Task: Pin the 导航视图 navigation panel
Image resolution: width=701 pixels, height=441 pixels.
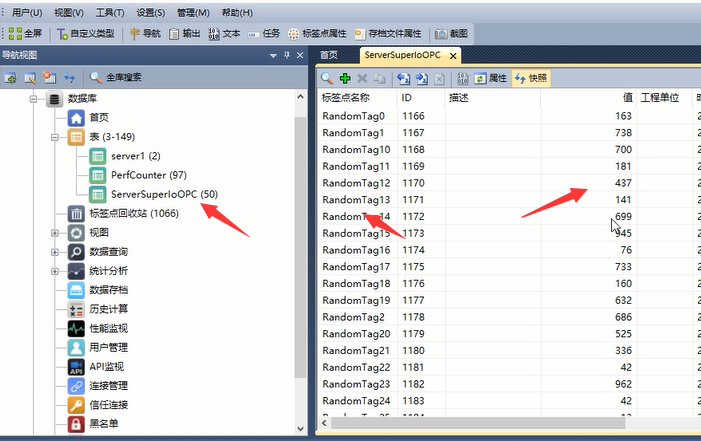Action: [x=287, y=55]
